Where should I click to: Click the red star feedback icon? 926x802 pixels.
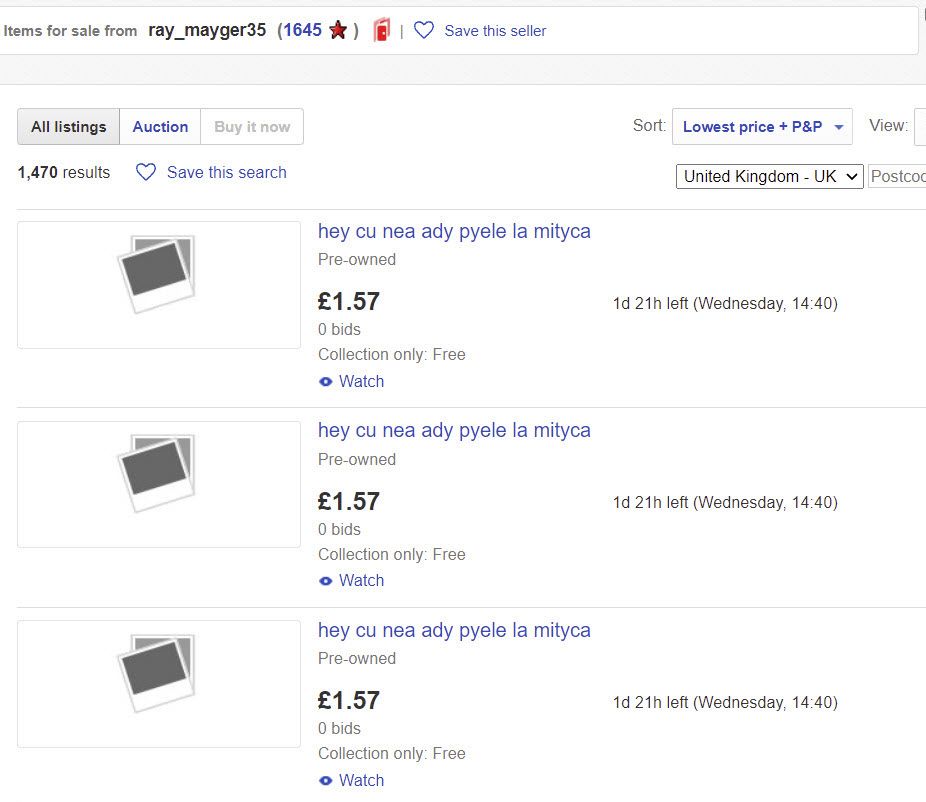(338, 30)
